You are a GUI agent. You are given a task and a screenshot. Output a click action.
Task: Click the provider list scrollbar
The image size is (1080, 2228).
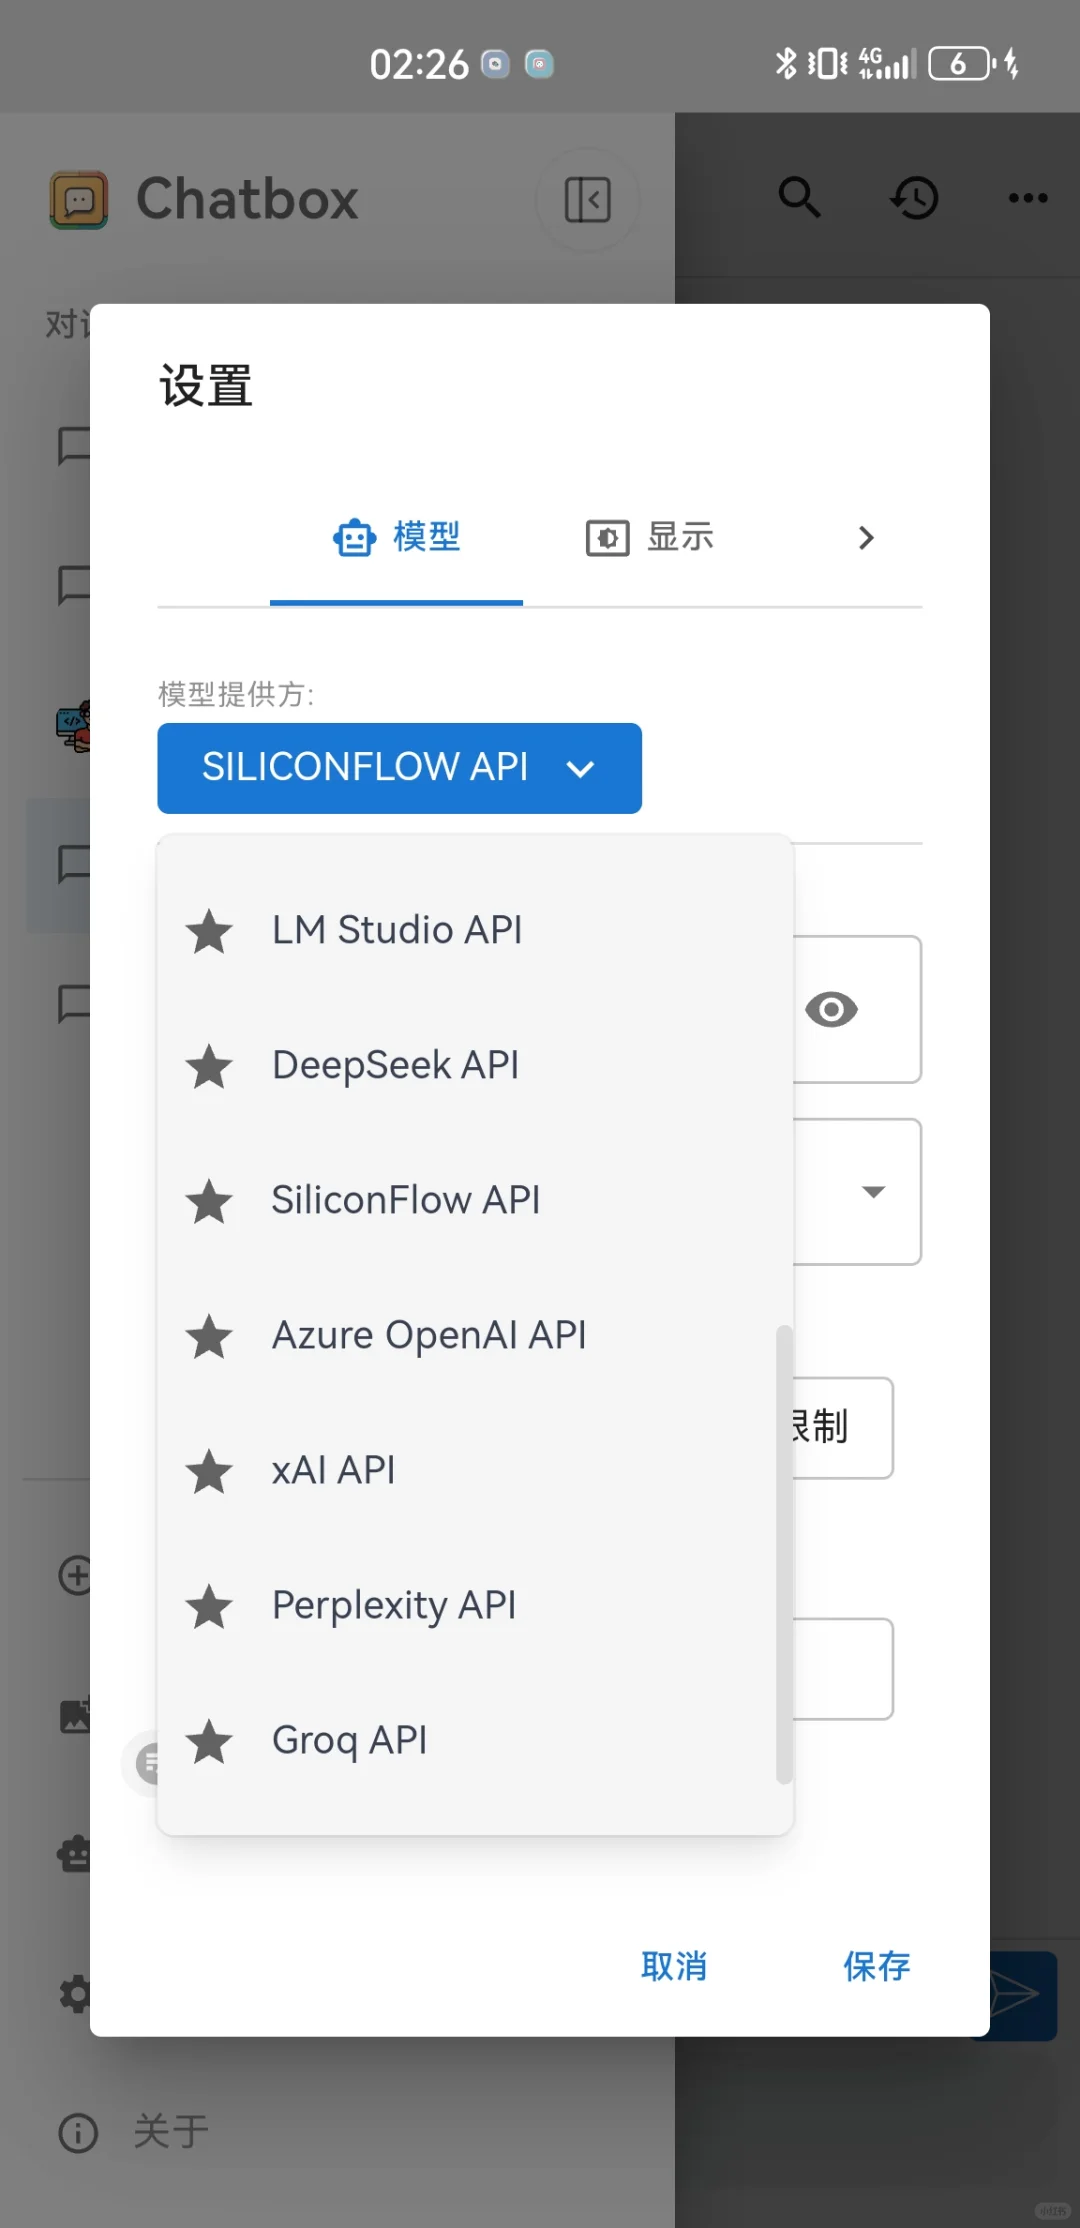pyautogui.click(x=784, y=1555)
